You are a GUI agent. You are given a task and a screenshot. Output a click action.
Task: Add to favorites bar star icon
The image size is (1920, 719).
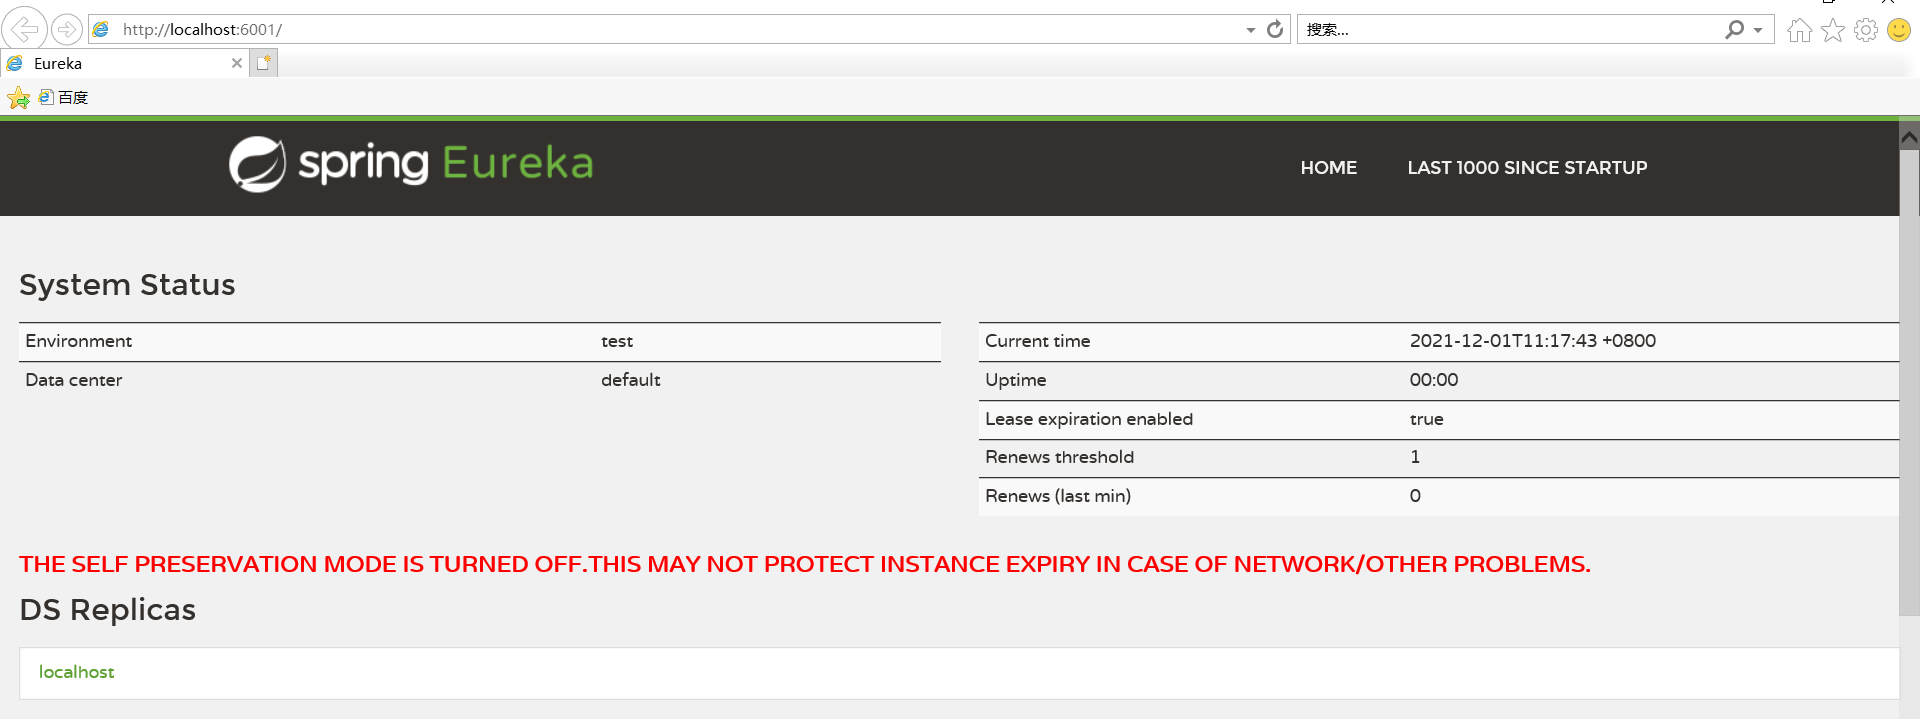(18, 98)
